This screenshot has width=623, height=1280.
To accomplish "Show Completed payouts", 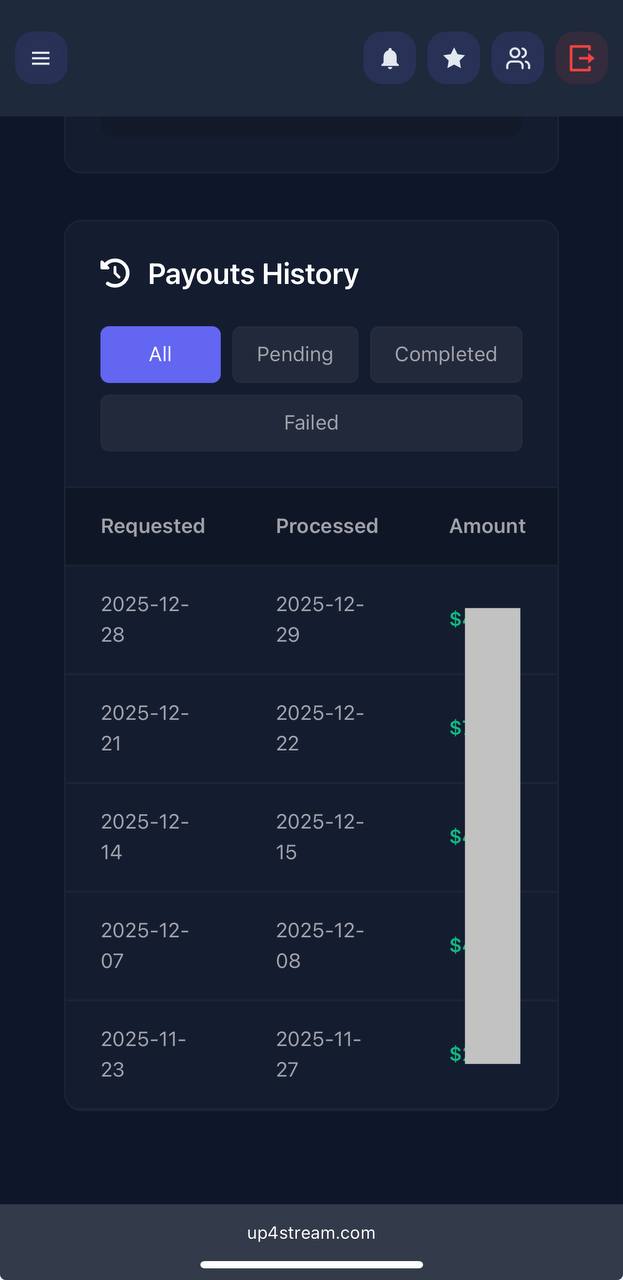I will pos(446,354).
